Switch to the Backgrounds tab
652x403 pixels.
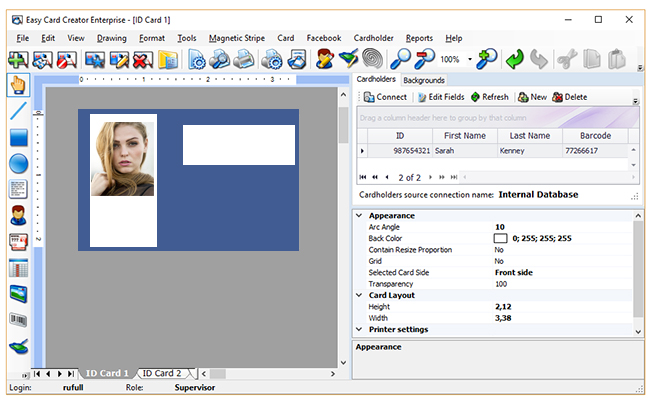coord(424,80)
